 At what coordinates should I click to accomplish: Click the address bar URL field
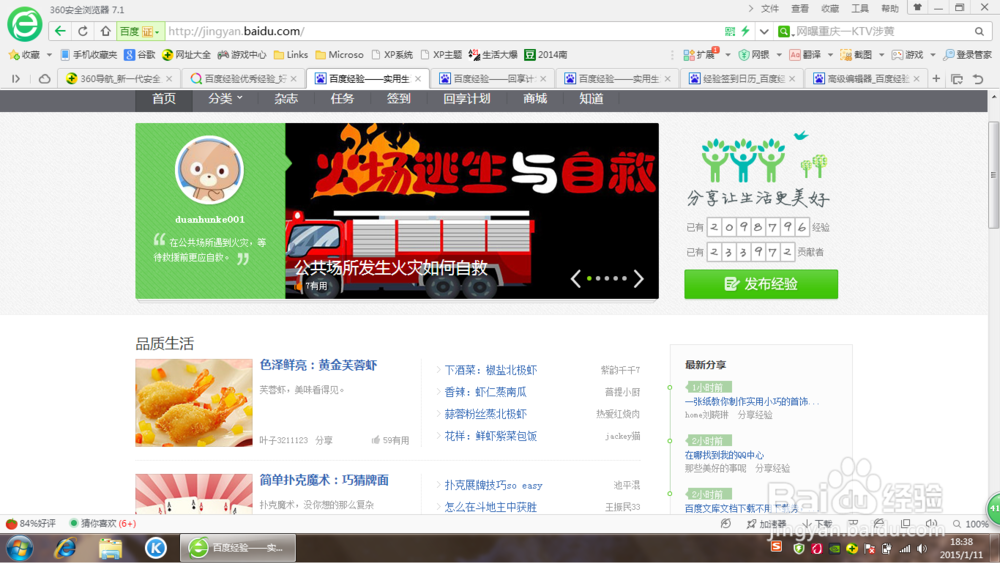pos(443,31)
